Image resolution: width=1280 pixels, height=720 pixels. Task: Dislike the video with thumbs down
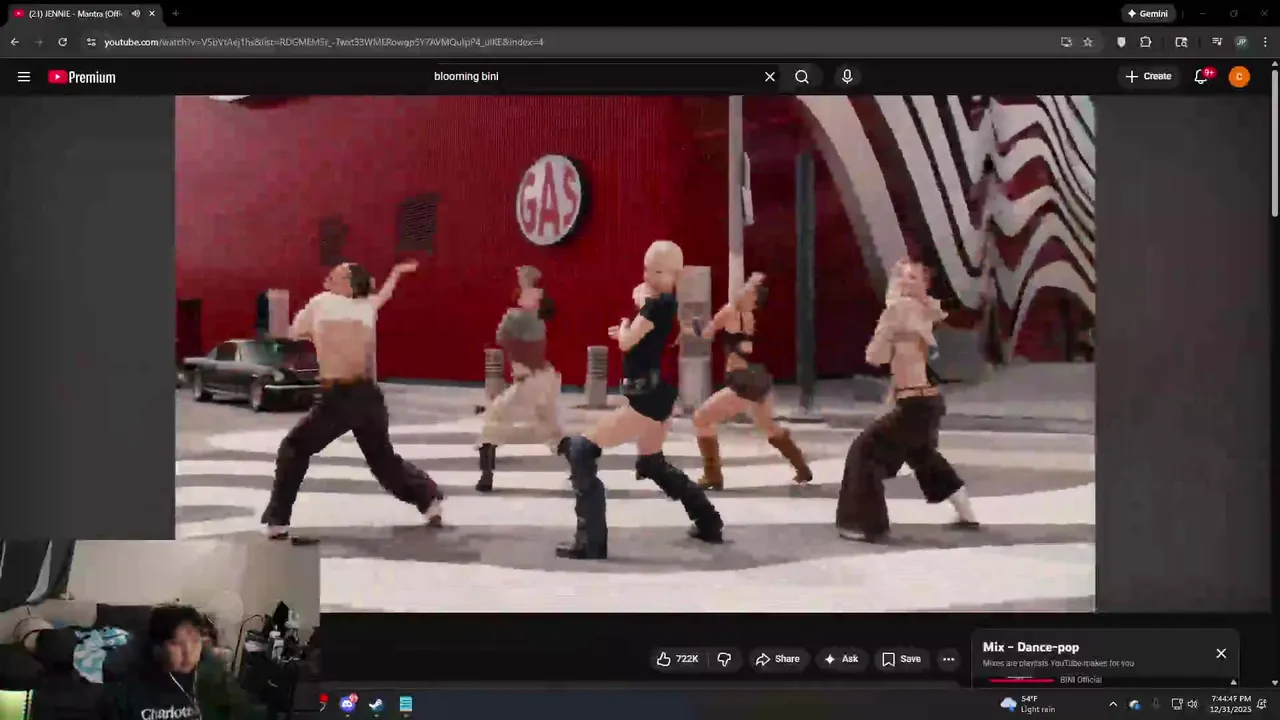click(x=724, y=659)
